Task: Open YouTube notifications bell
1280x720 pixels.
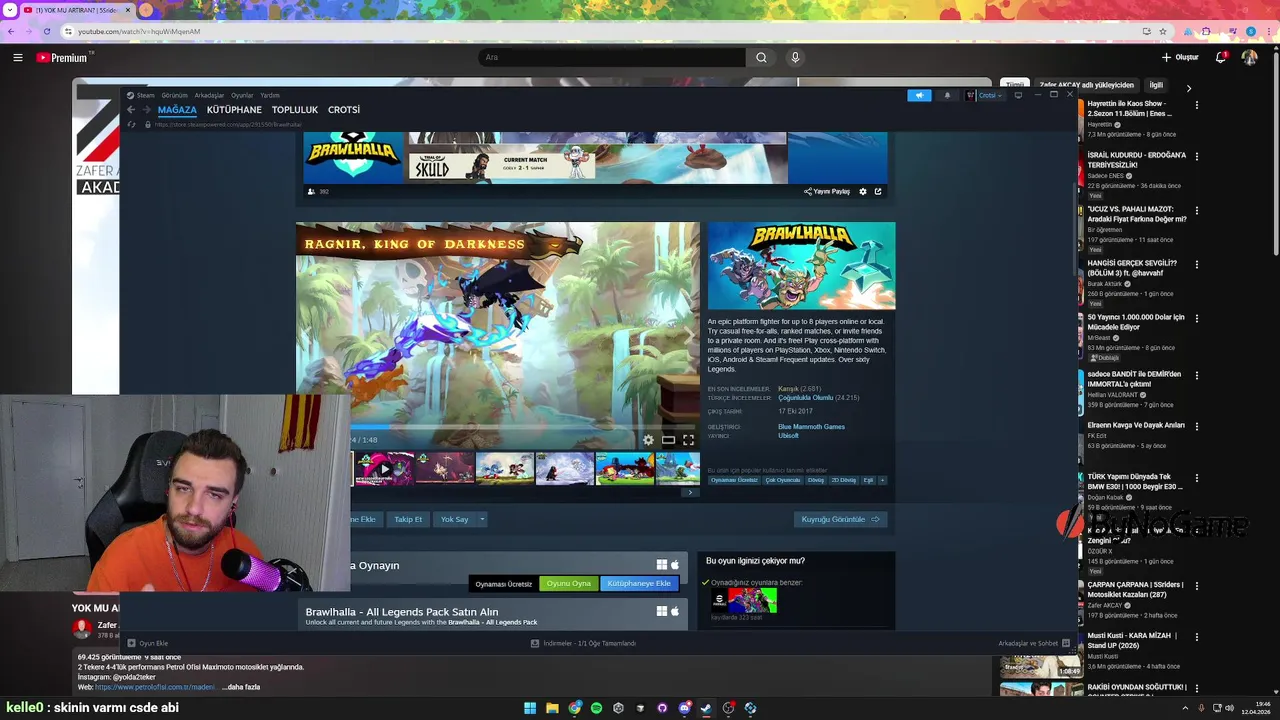Action: [1220, 58]
